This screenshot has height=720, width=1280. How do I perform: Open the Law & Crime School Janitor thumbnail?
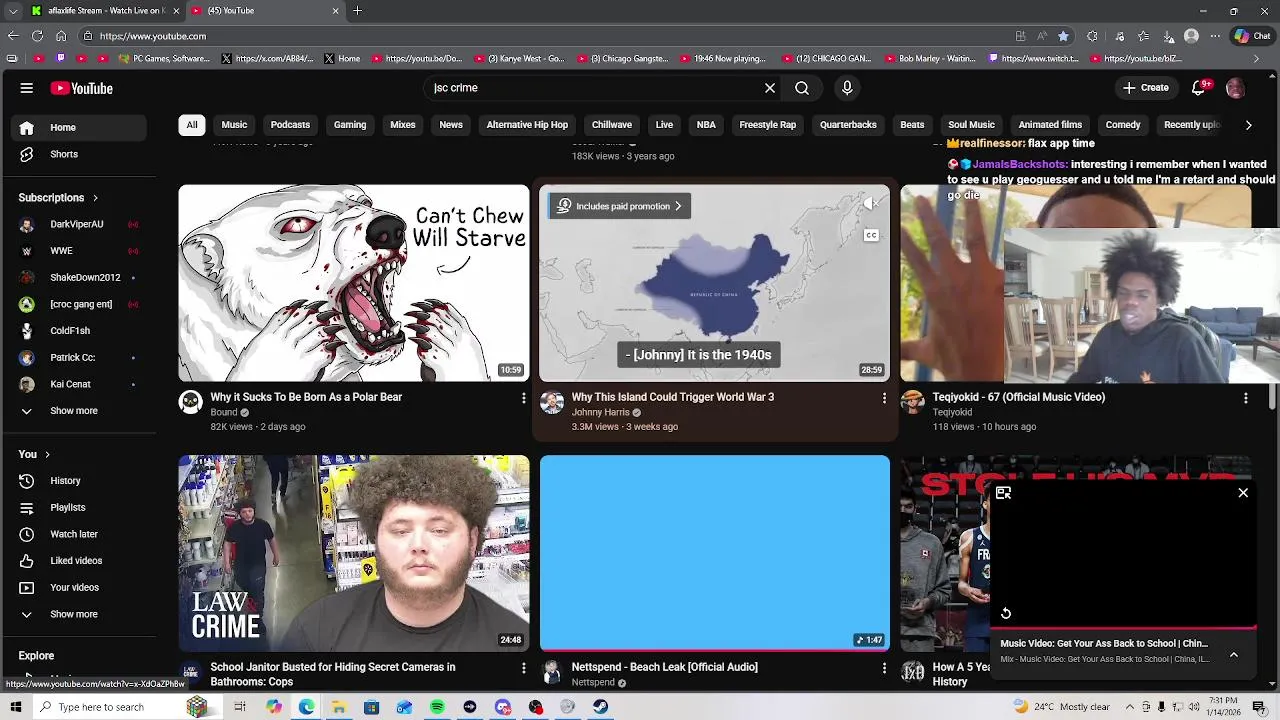pos(354,553)
